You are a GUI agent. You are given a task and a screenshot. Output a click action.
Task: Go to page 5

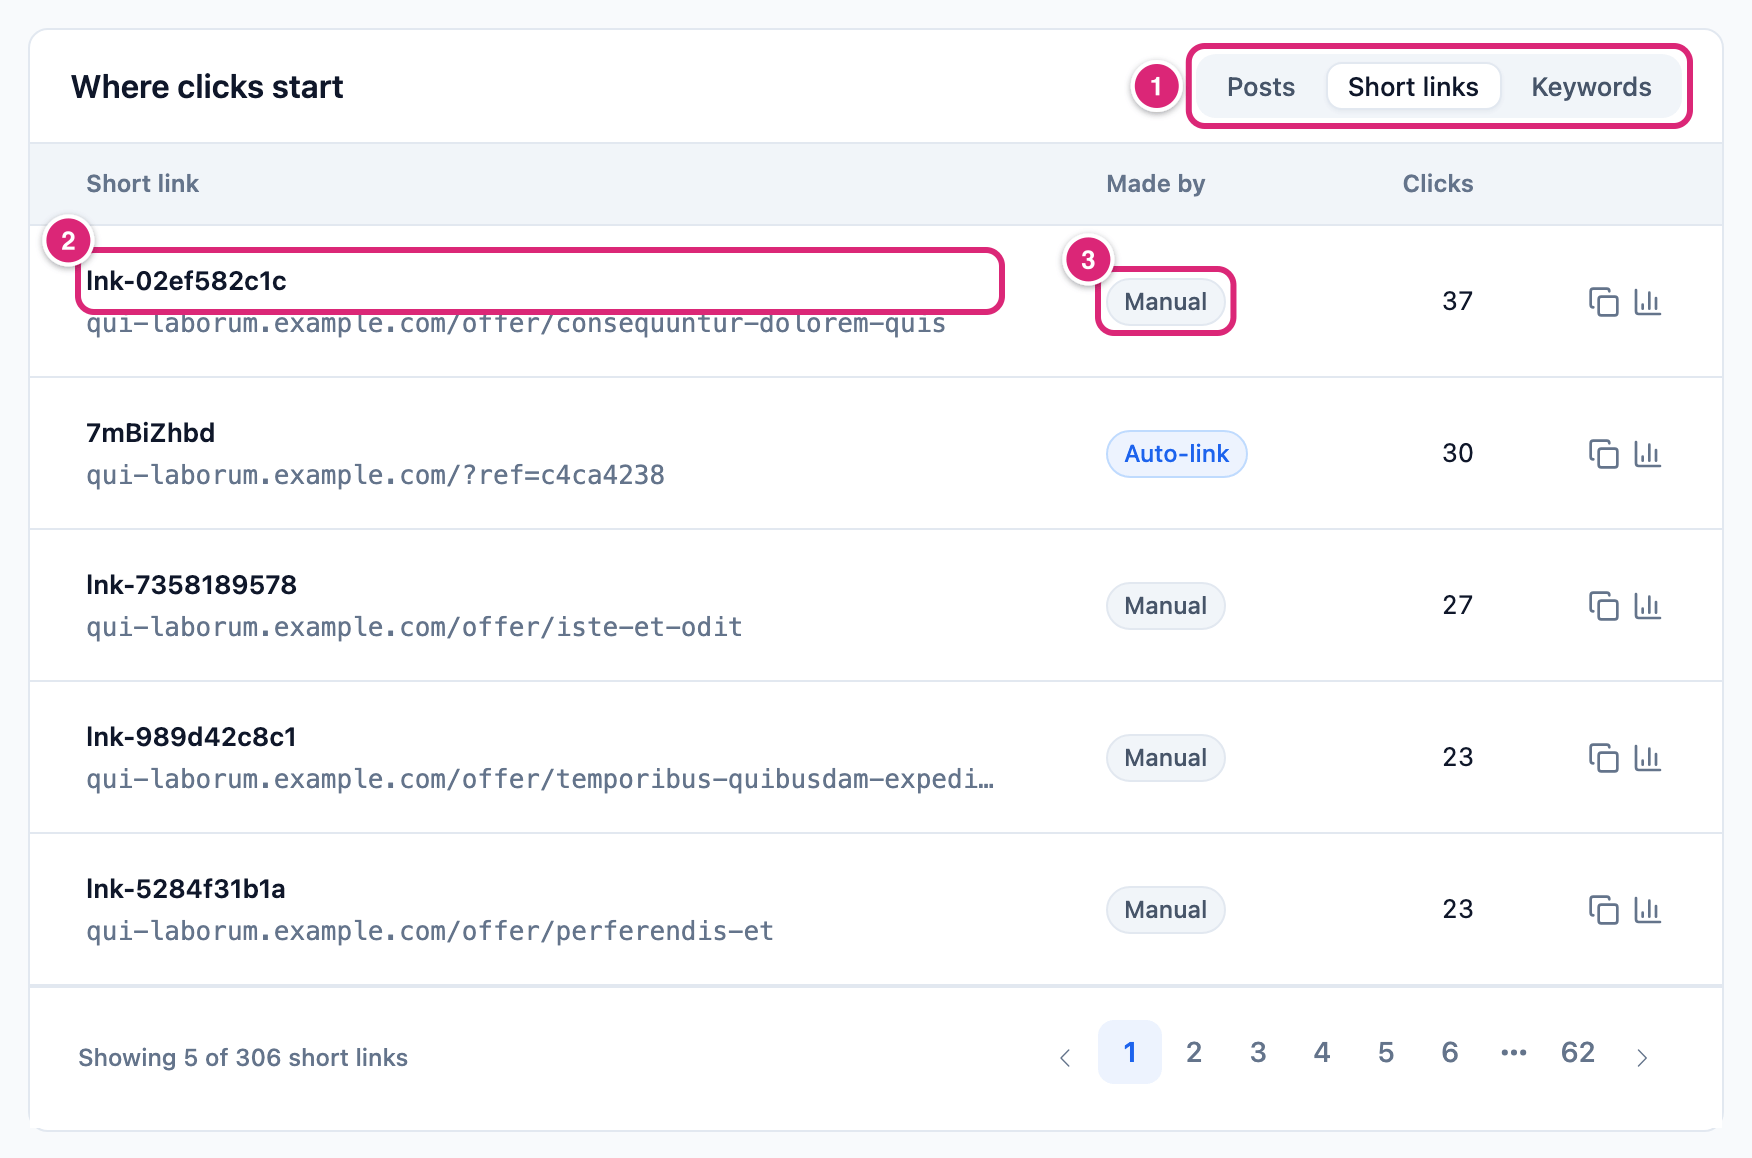pyautogui.click(x=1386, y=1052)
